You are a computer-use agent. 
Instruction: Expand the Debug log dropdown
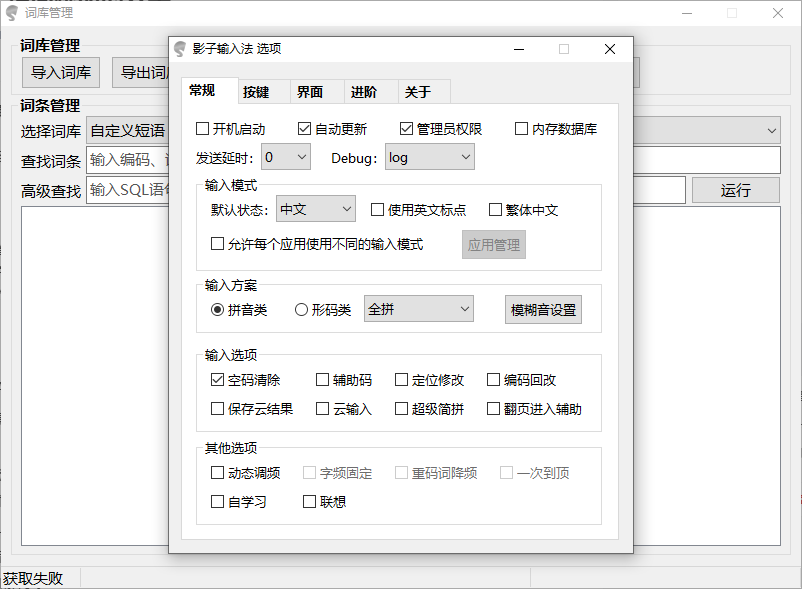click(430, 157)
